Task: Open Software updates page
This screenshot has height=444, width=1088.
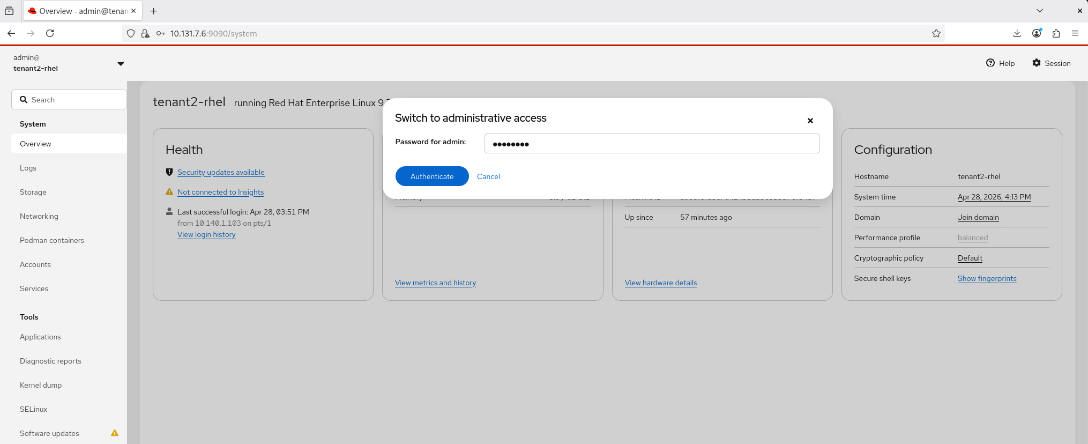Action: click(x=49, y=433)
